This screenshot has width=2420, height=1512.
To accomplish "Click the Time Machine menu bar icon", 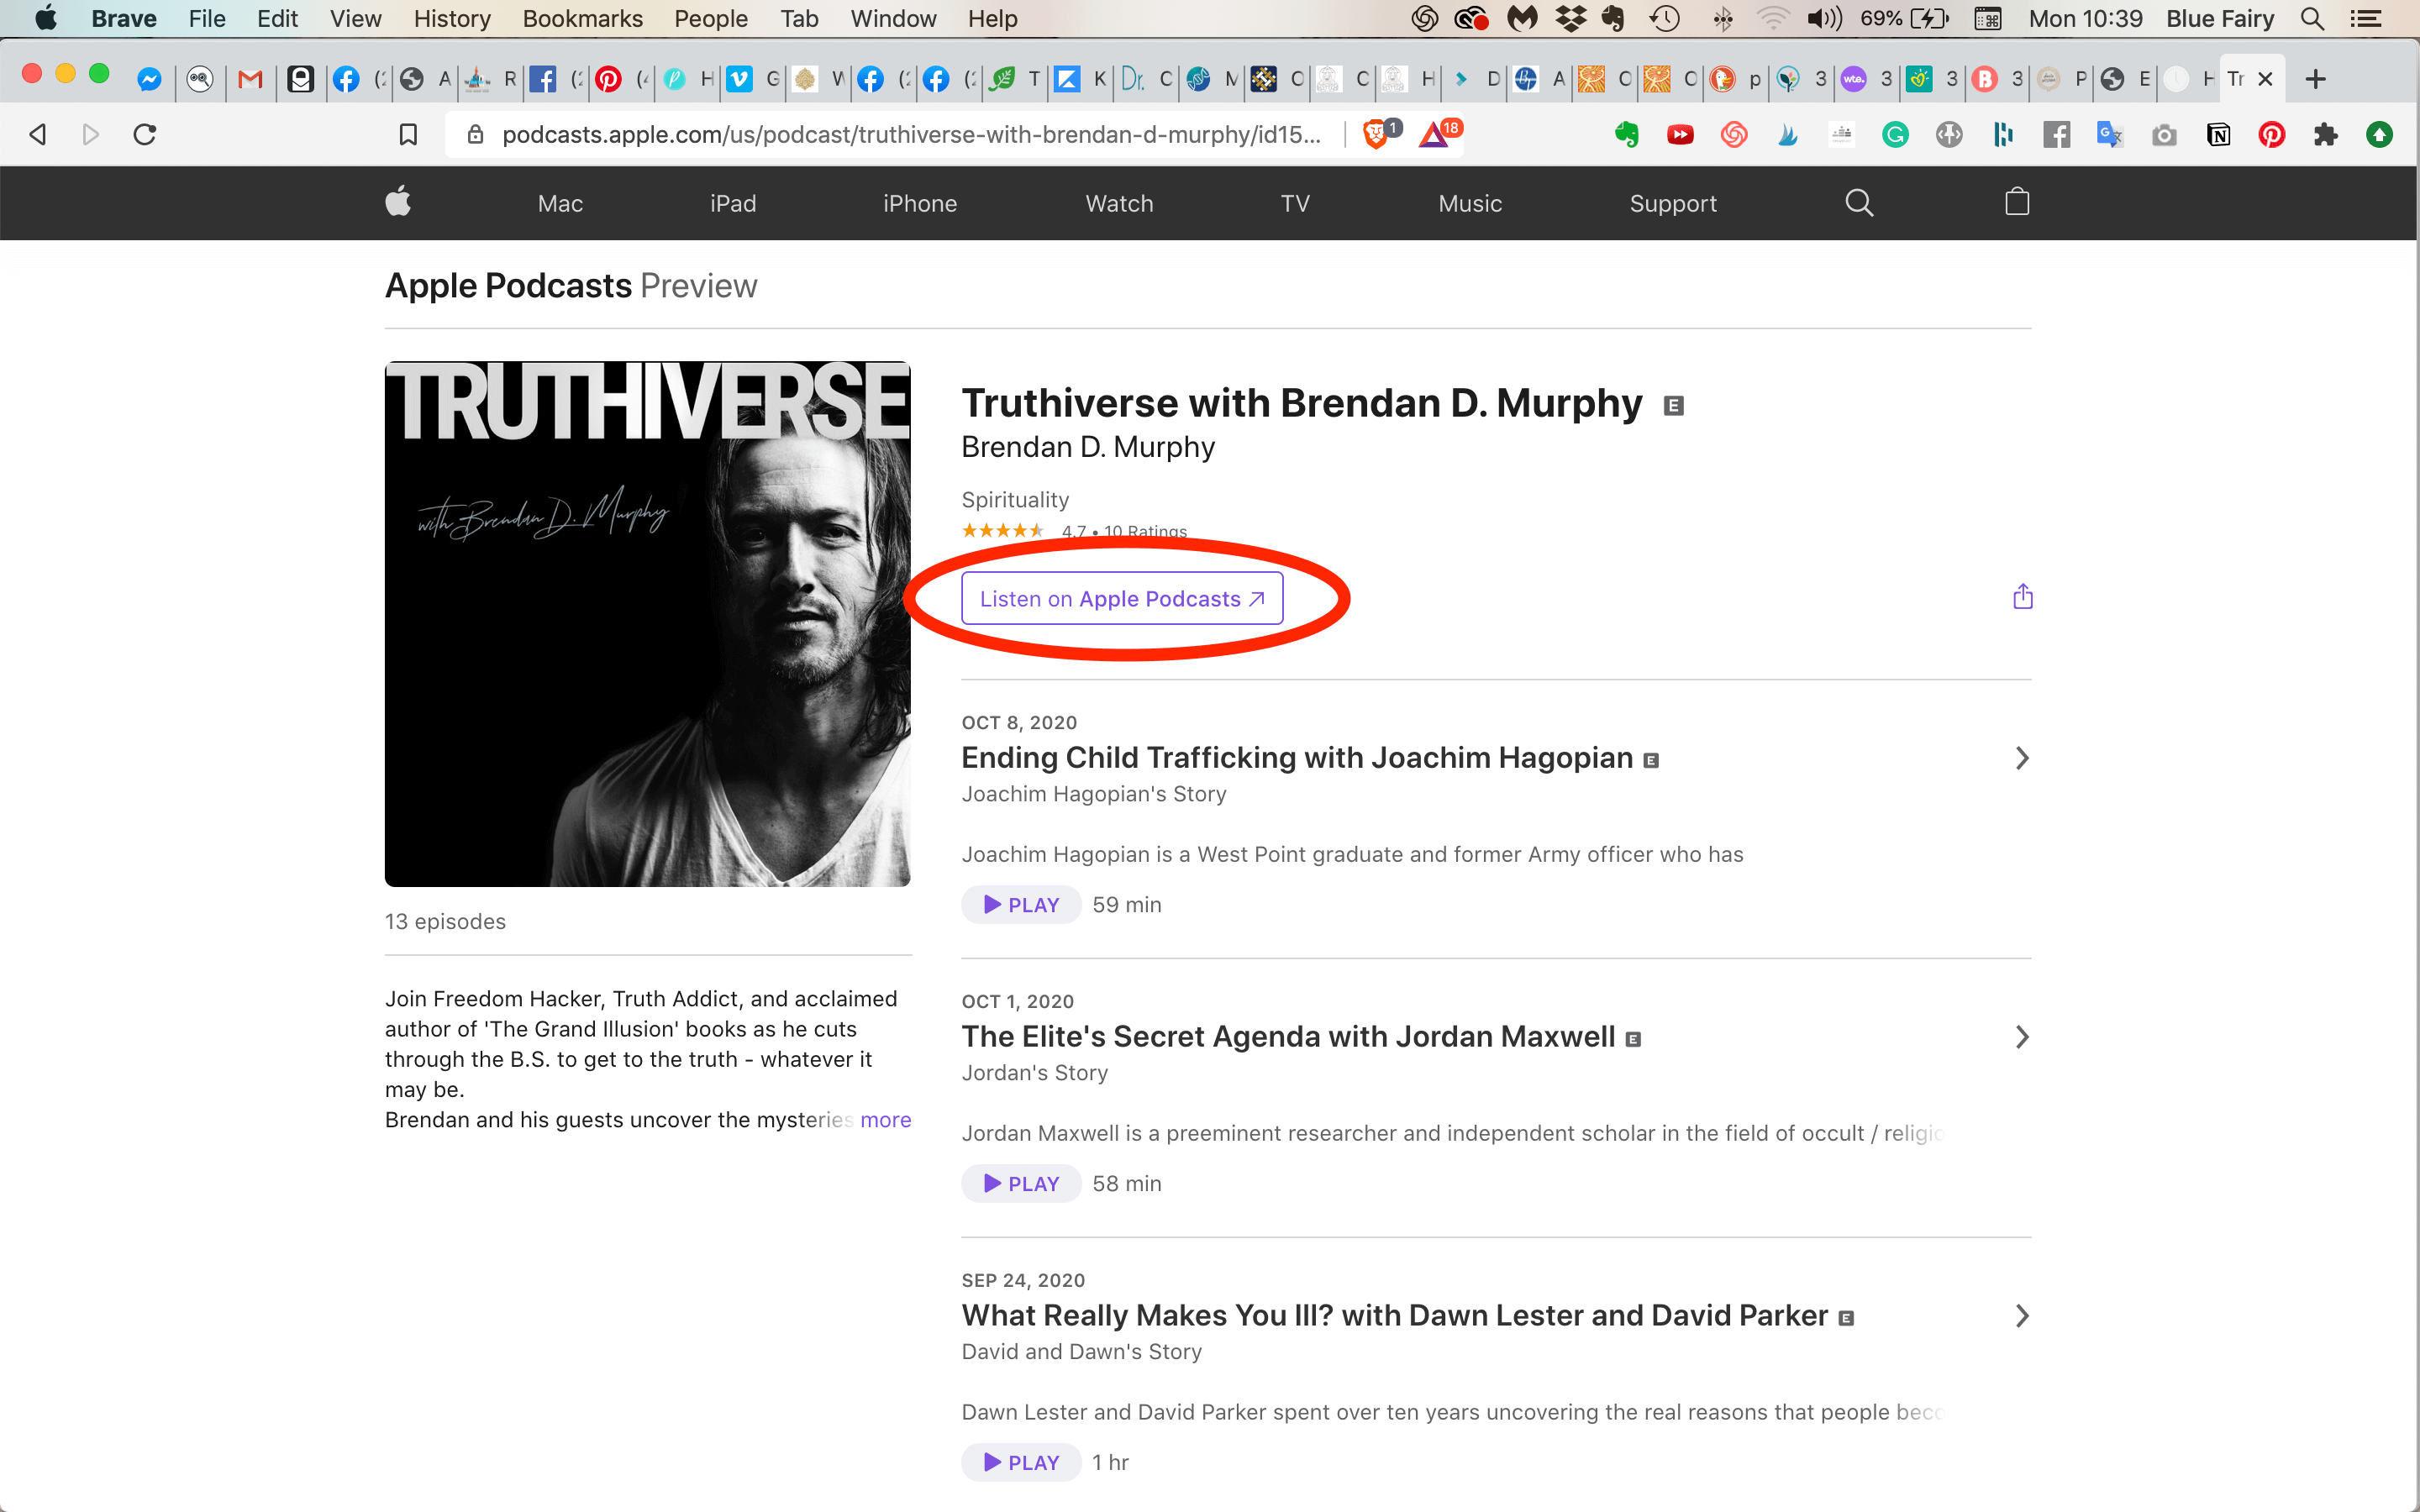I will [x=1665, y=19].
